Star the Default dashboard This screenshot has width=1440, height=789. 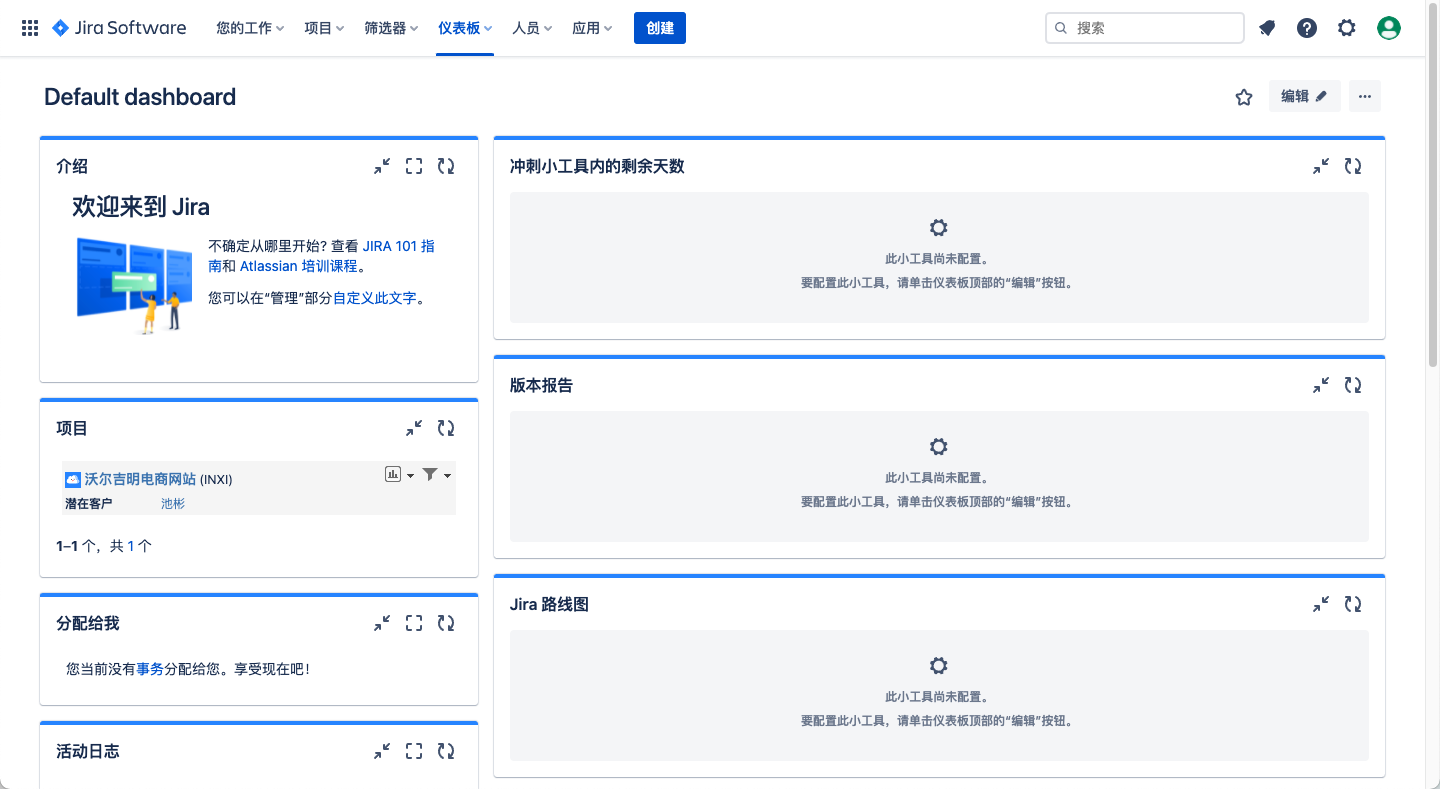pos(1244,97)
